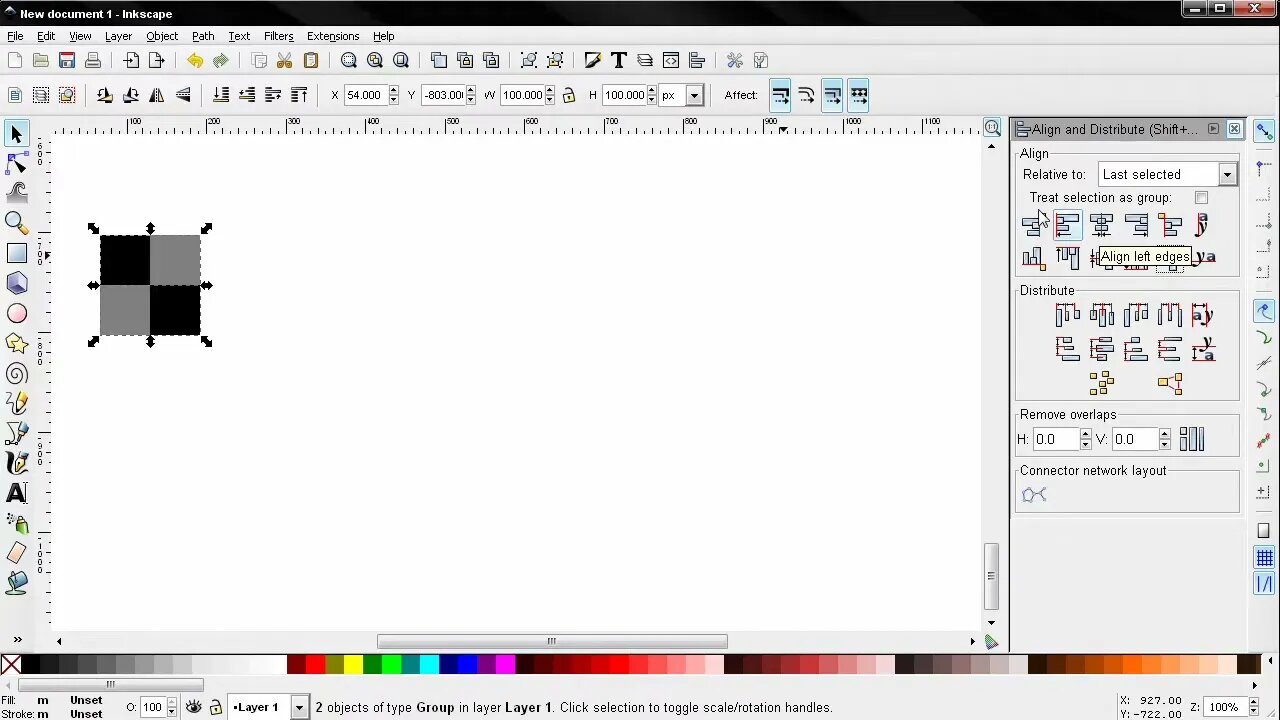
Task: Select the Rectangle tool
Action: [16, 254]
